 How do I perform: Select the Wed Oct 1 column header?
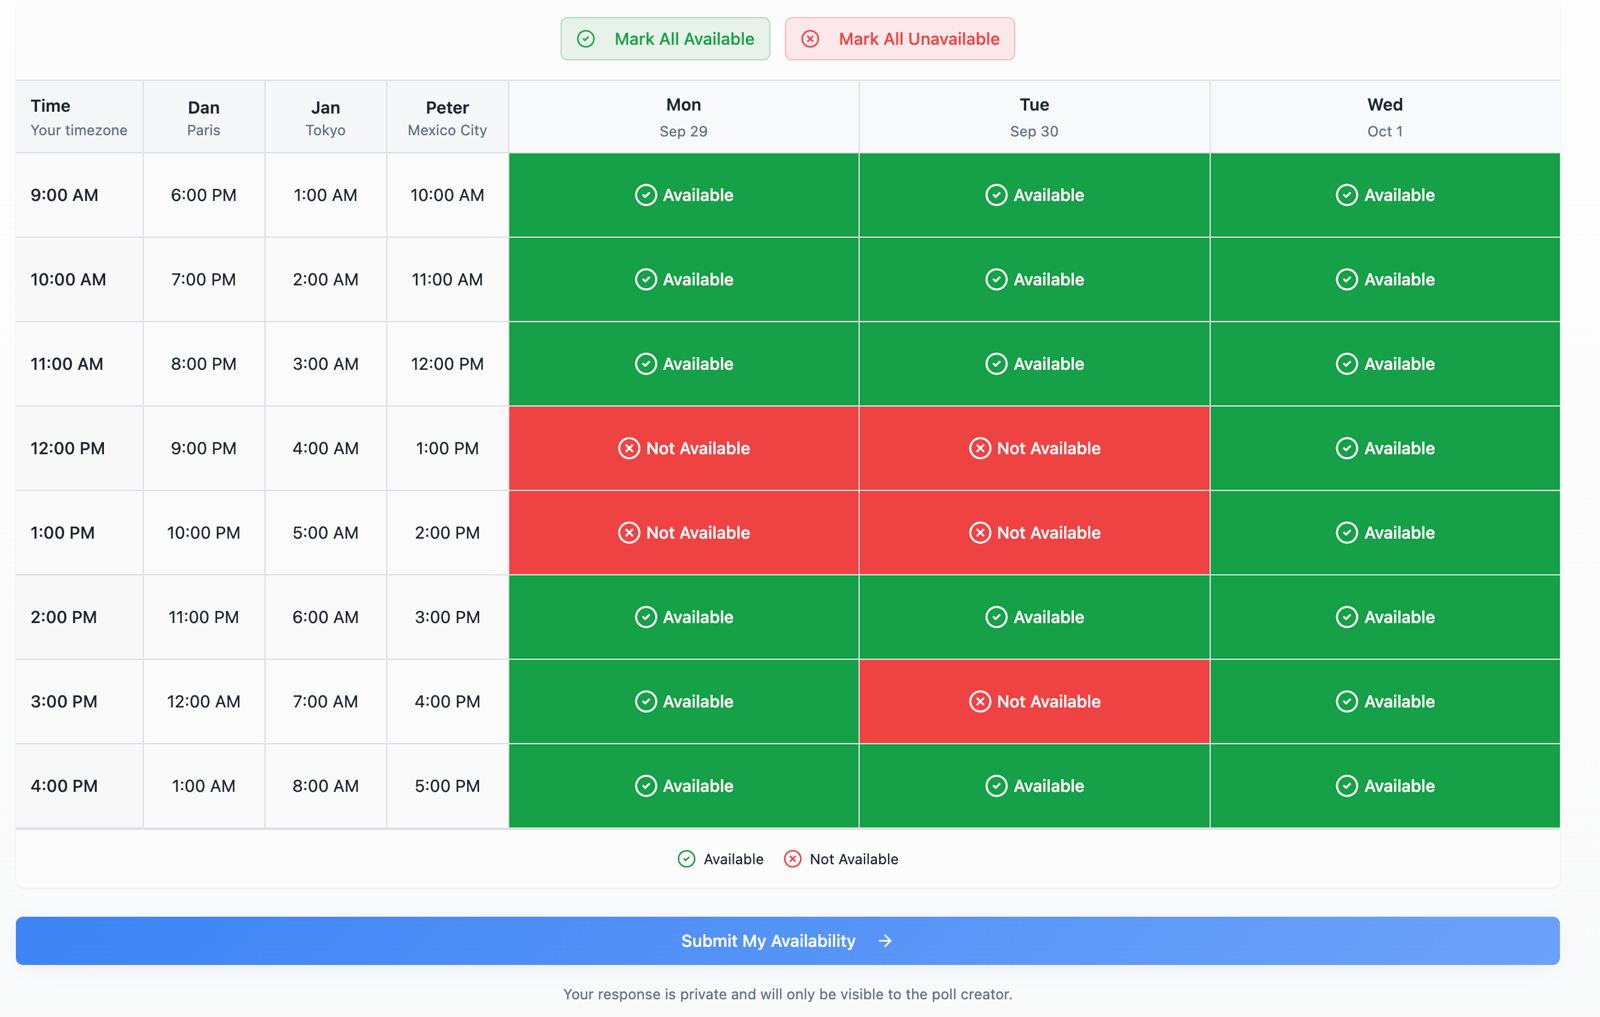[x=1384, y=117]
